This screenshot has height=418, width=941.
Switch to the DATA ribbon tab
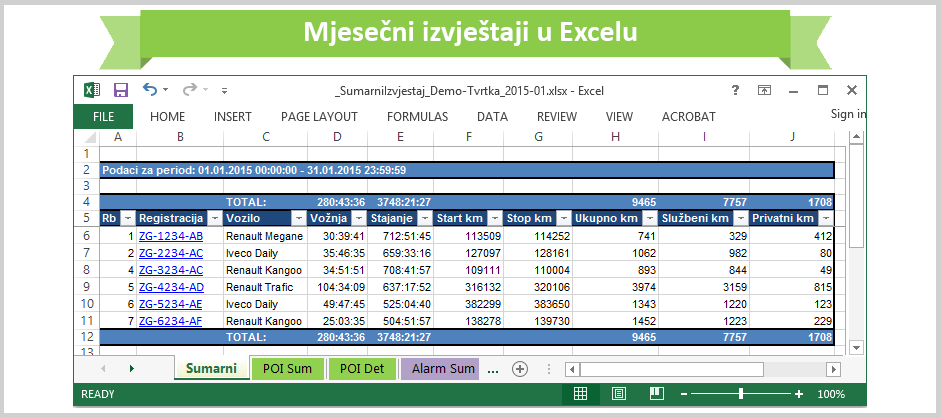pos(493,117)
